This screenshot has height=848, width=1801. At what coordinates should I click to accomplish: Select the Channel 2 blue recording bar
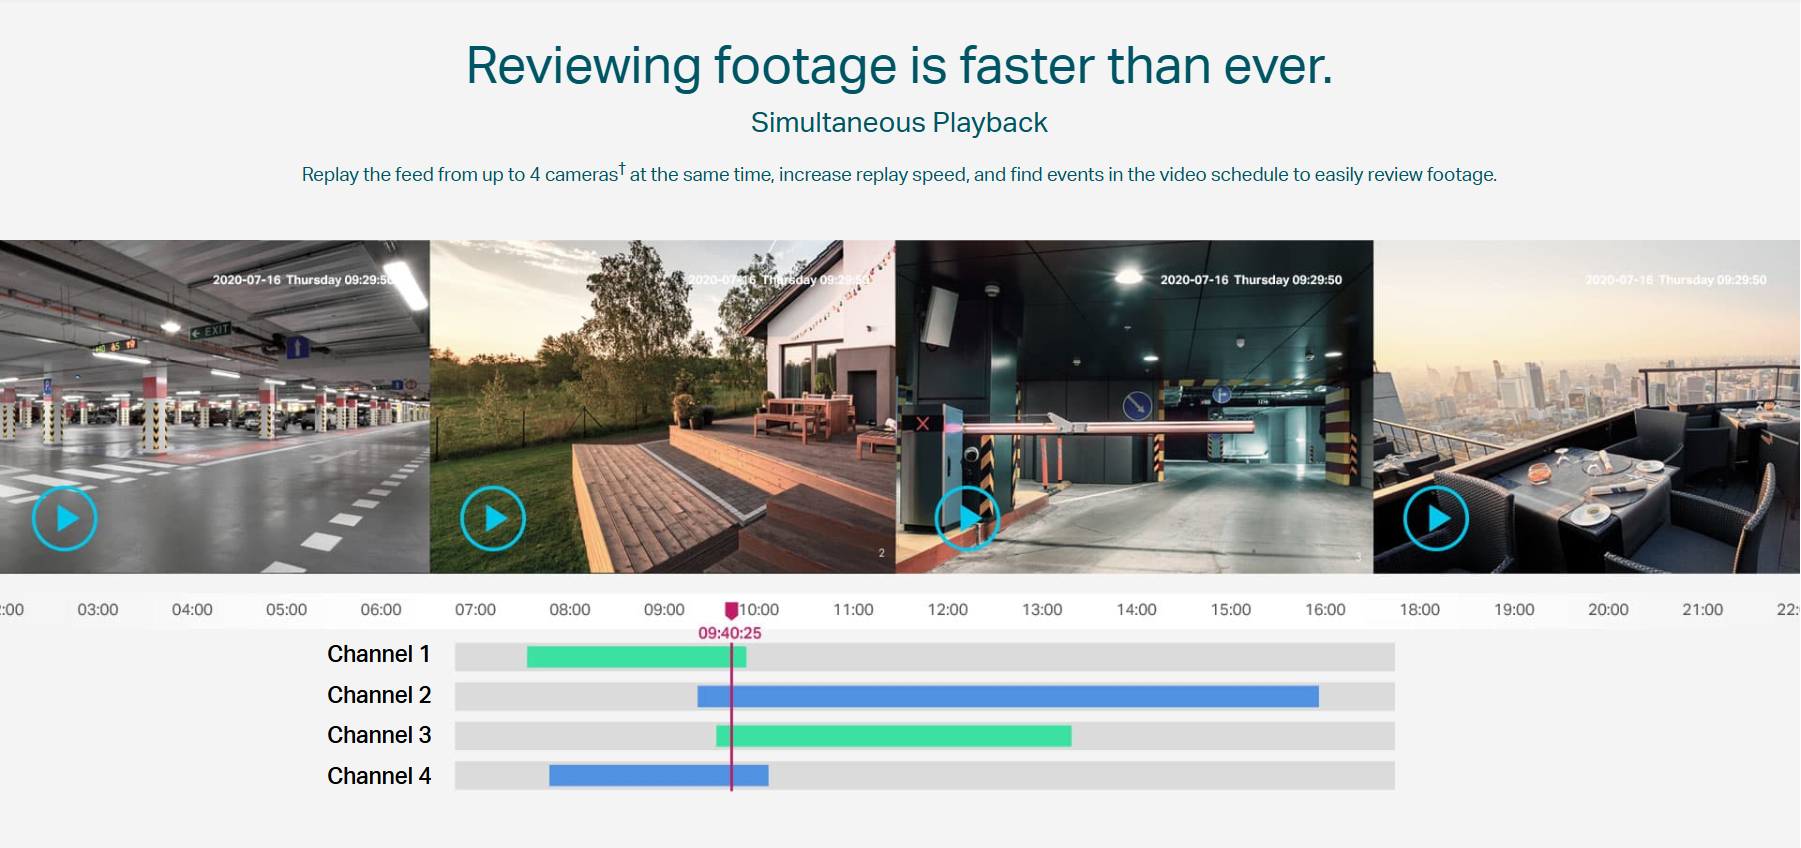coord(1010,696)
